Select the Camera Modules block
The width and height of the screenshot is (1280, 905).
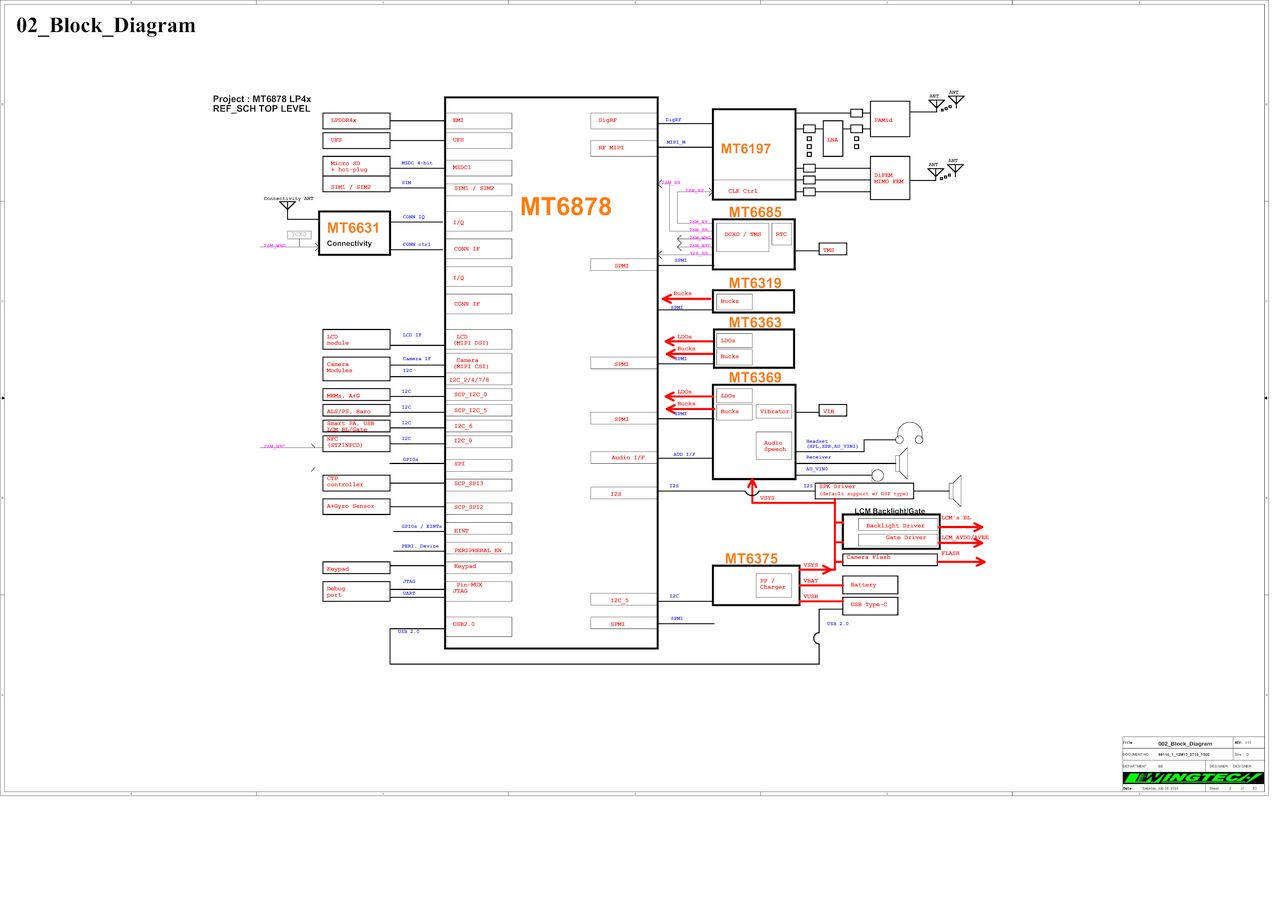click(356, 367)
